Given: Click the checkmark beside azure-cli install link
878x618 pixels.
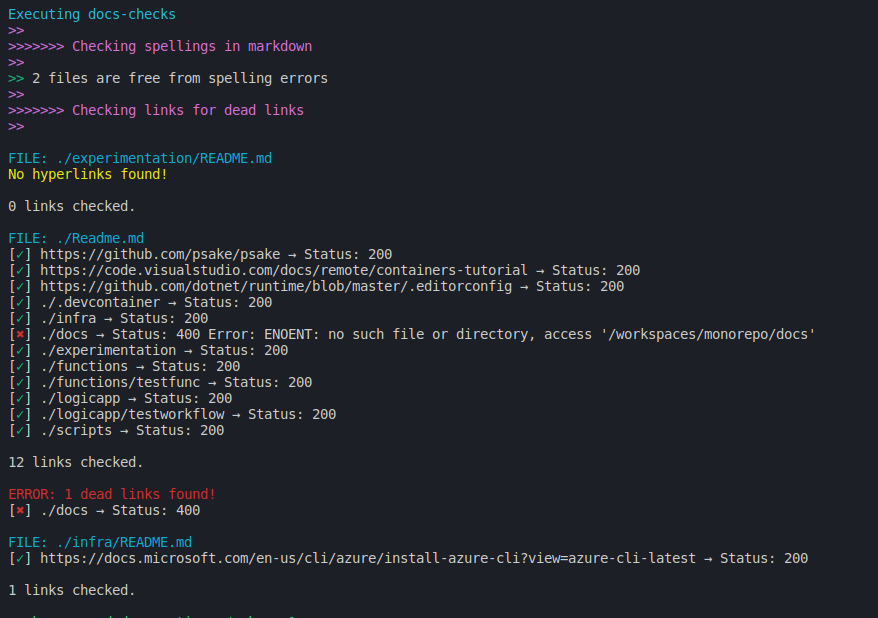Looking at the screenshot, I should click(x=20, y=559).
